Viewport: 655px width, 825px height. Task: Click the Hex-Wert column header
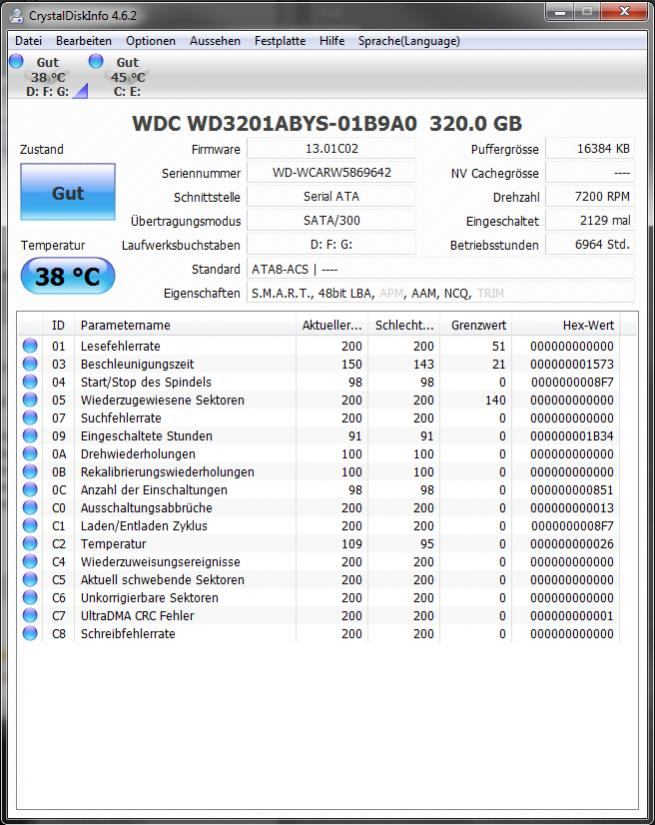566,325
